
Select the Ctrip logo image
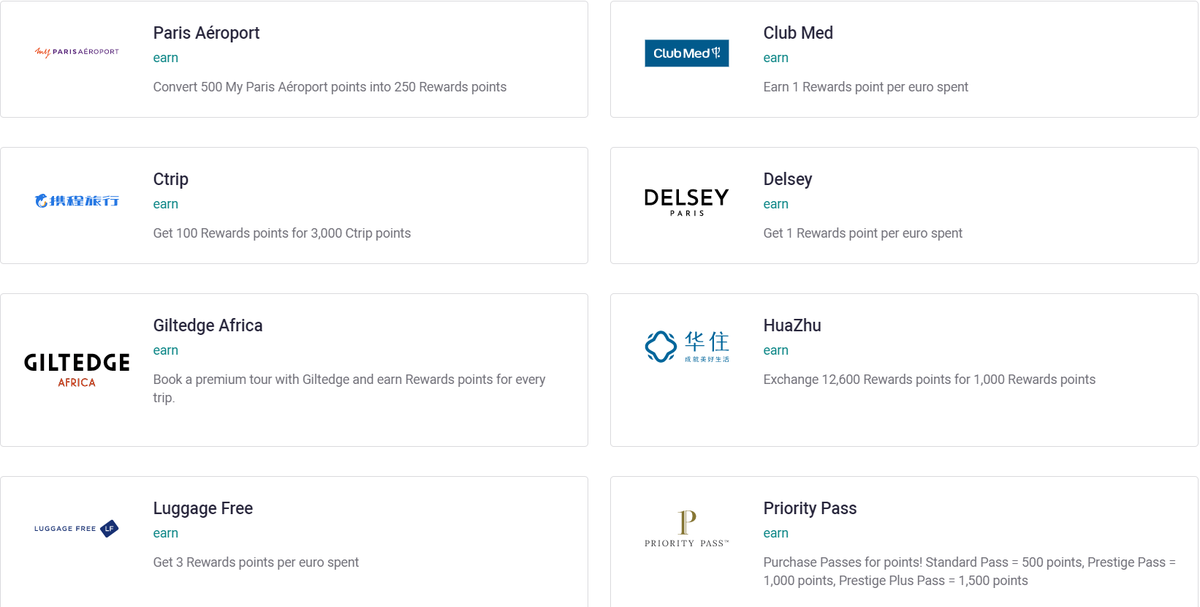(77, 201)
